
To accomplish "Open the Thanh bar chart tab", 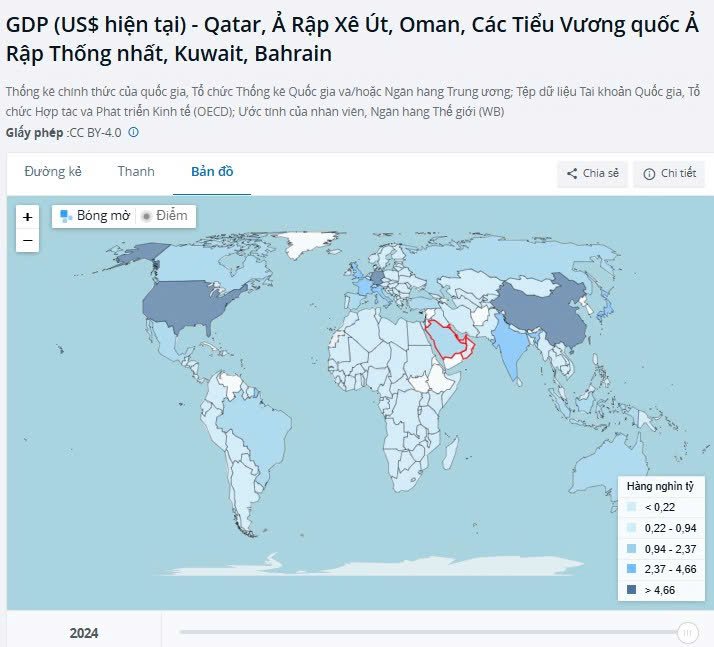I will tap(136, 172).
